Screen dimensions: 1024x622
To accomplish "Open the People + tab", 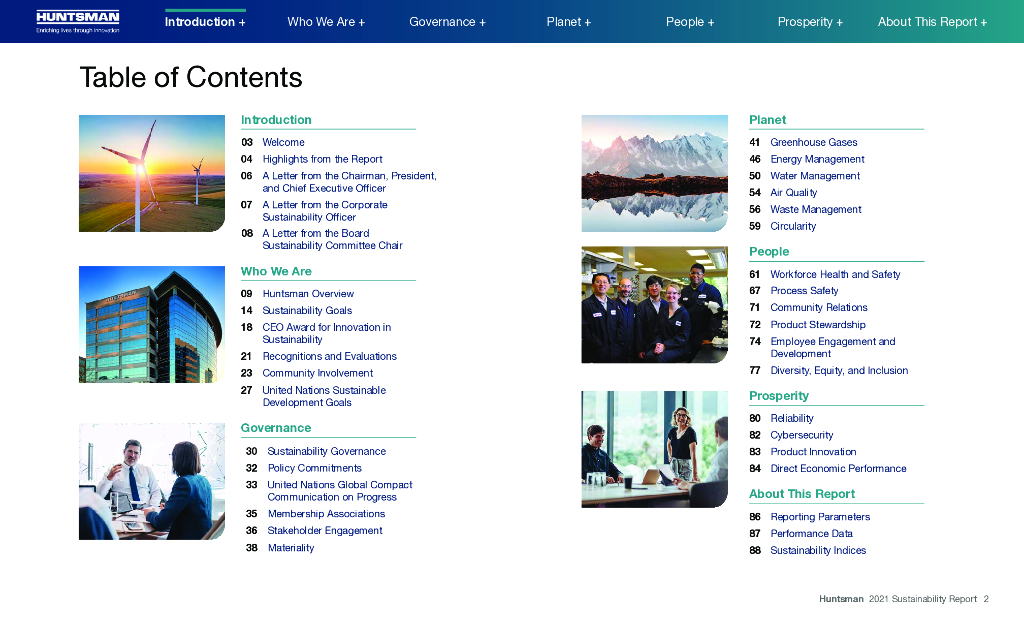I will click(x=690, y=22).
